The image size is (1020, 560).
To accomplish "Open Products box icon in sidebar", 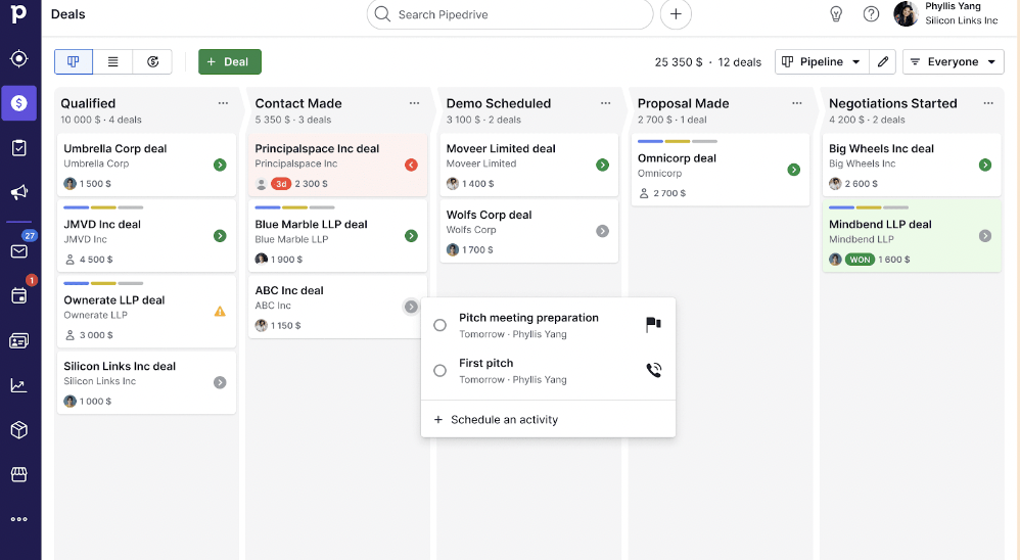I will (x=19, y=430).
